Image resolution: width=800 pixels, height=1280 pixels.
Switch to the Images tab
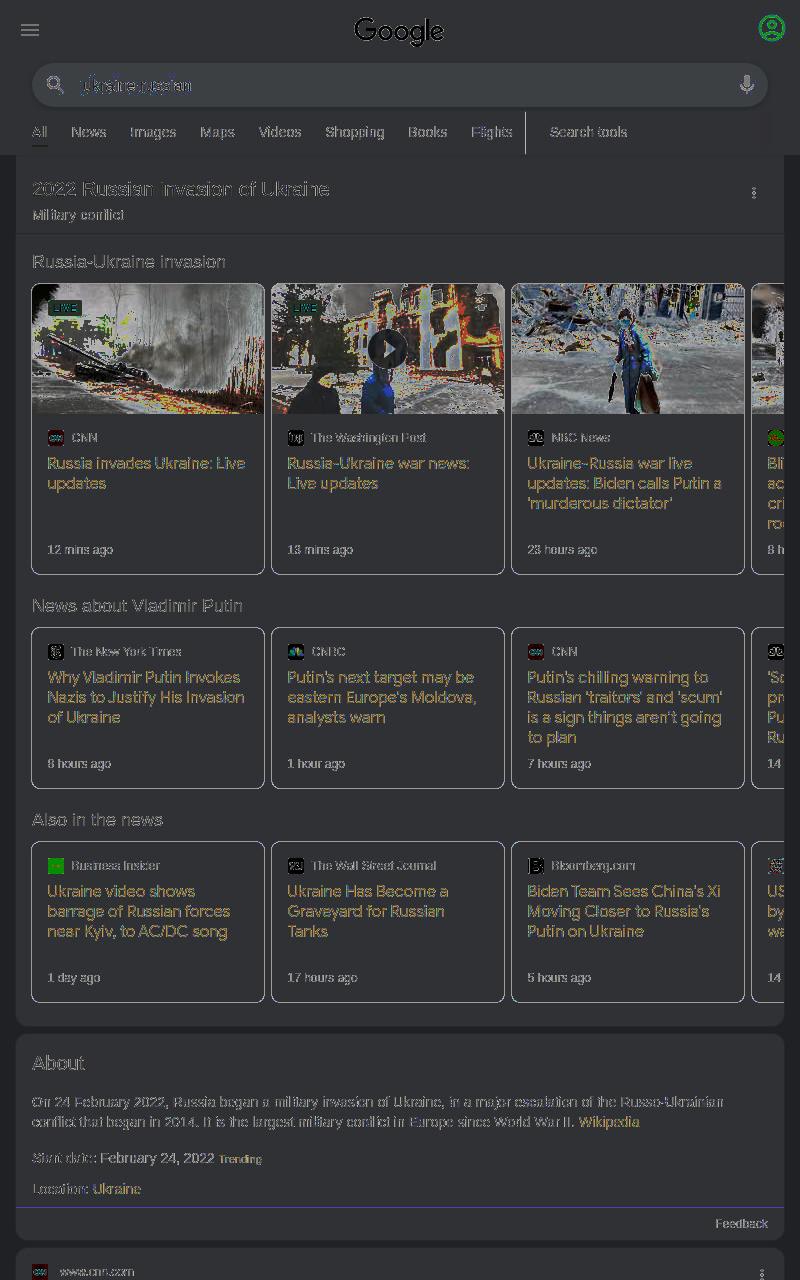[153, 132]
